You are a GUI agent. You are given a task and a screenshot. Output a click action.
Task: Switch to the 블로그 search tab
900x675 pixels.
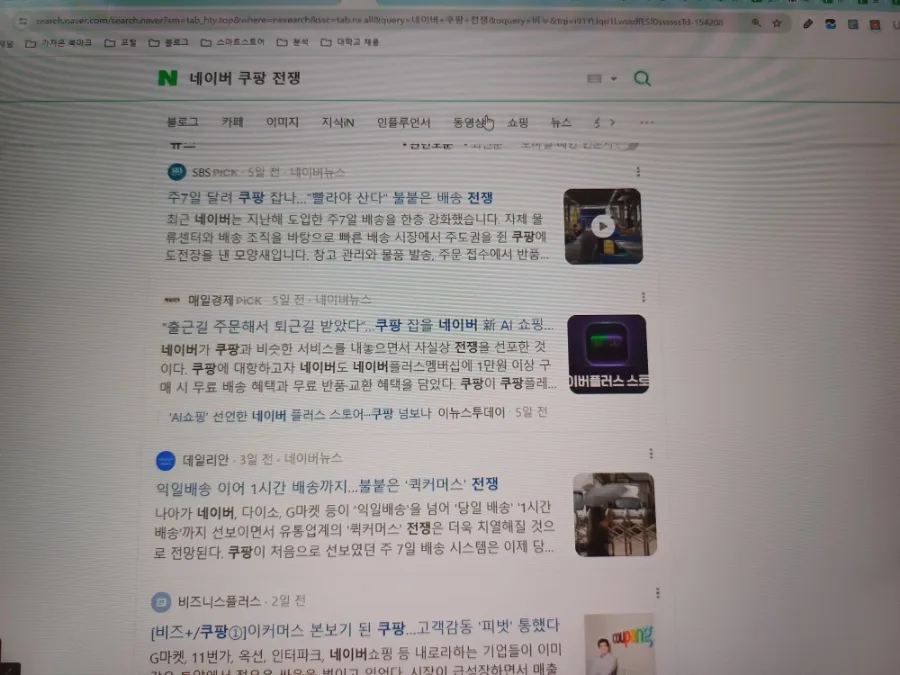point(183,122)
